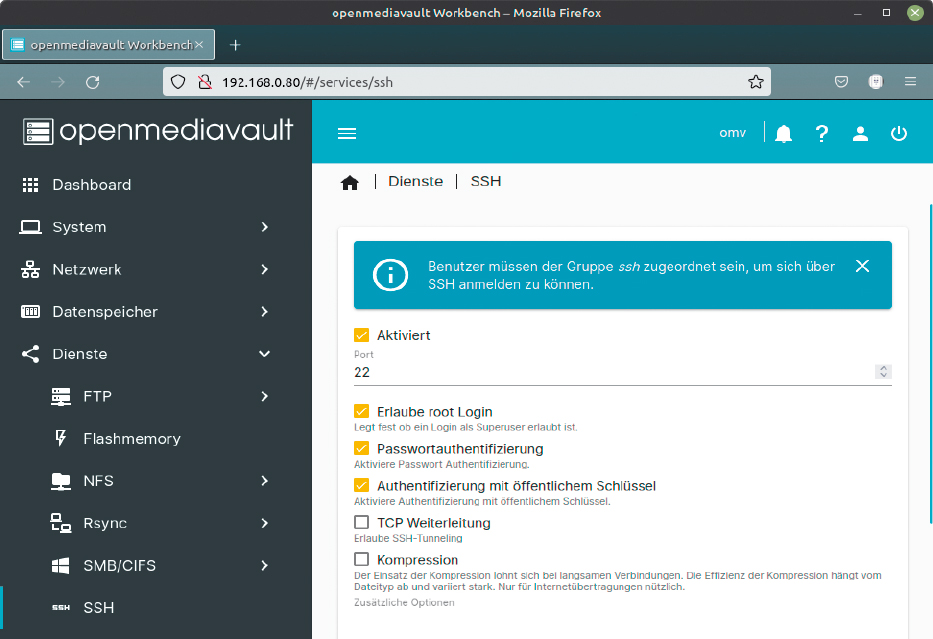Select Flashmemory in the sidebar
The width and height of the screenshot is (933, 639).
(156, 438)
